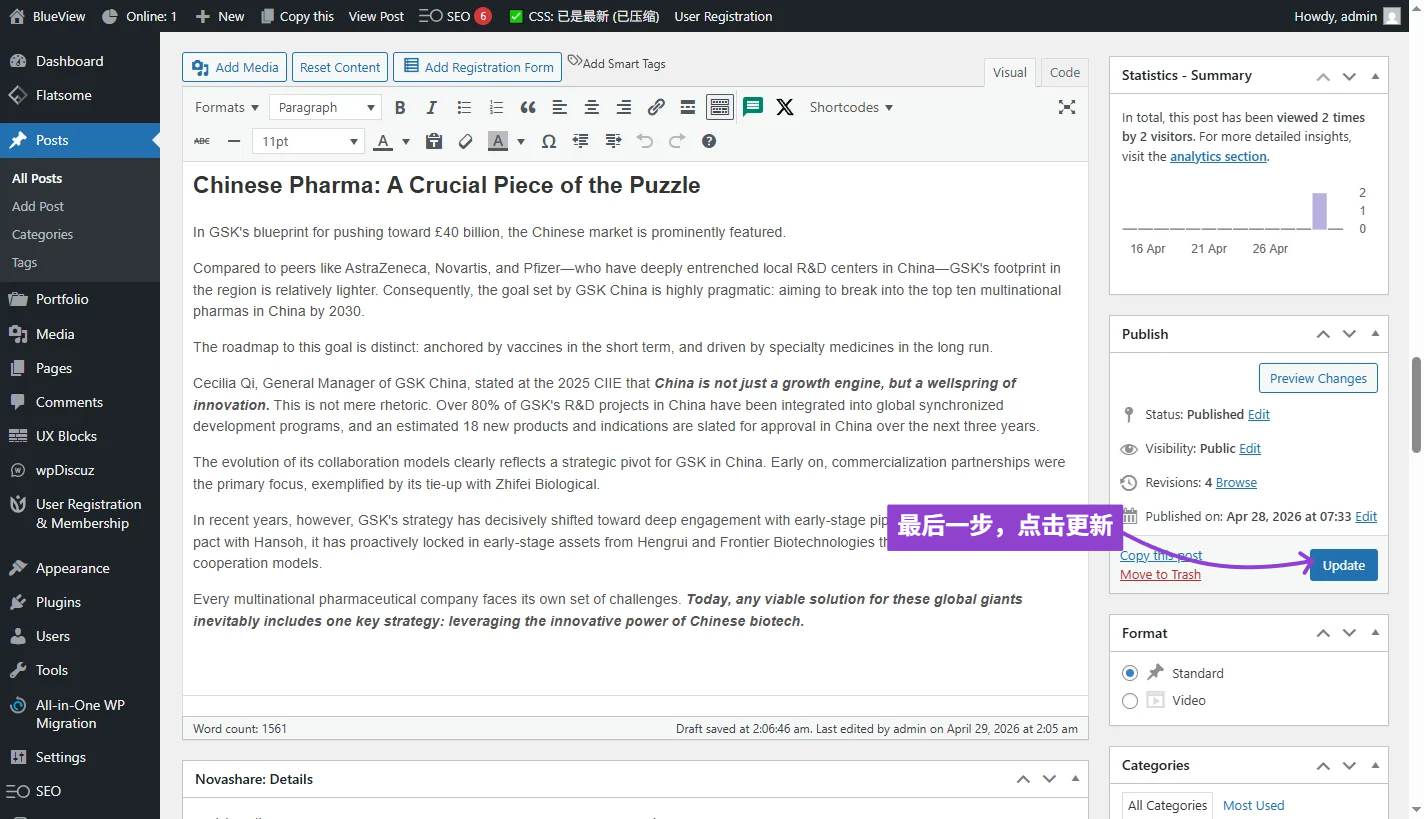Viewport: 1424px width, 819px height.
Task: Edit the post Status
Action: coord(1259,414)
